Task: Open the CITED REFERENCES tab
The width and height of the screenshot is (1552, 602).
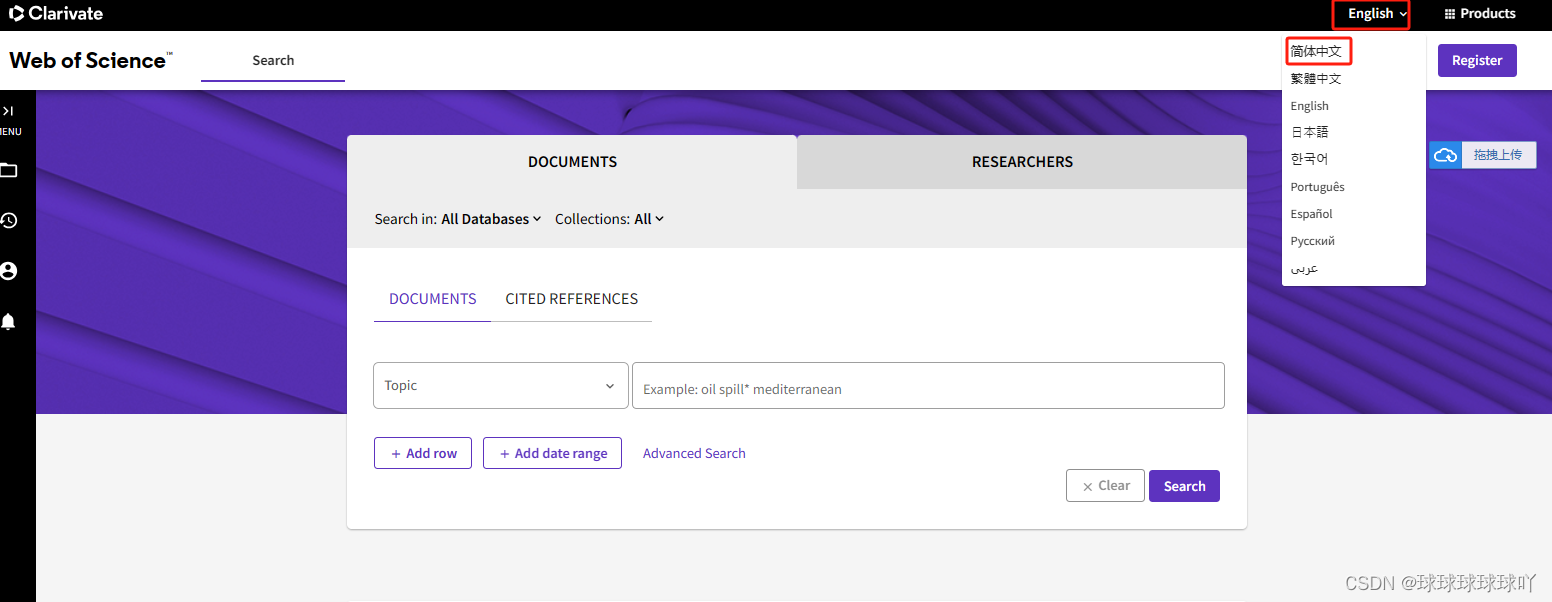Action: 572,299
